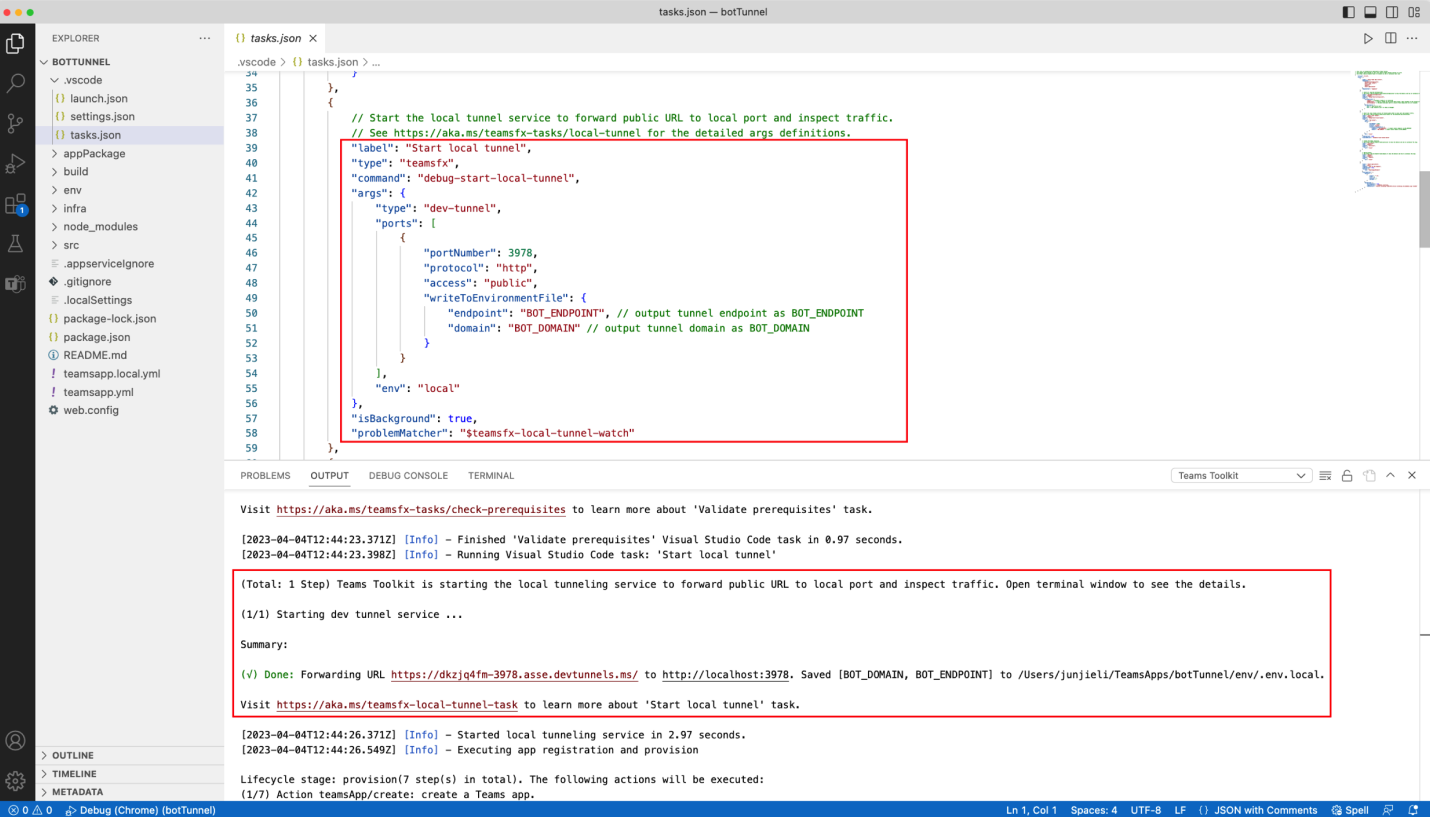
Task: Open the Explorer view in activity bar
Action: (x=15, y=43)
